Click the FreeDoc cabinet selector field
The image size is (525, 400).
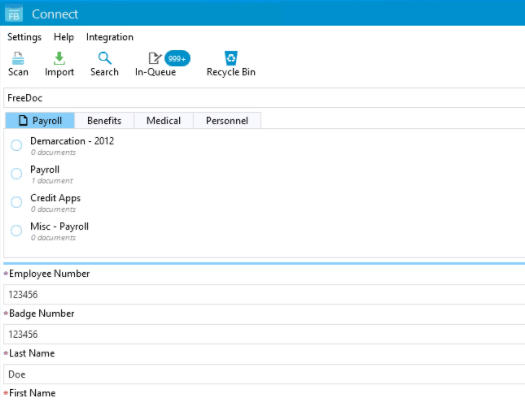pyautogui.click(x=264, y=98)
